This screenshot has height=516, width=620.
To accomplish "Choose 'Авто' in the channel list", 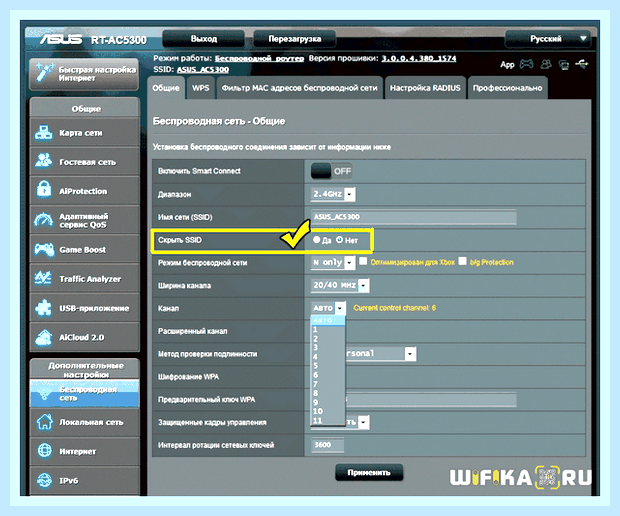I will tap(328, 320).
